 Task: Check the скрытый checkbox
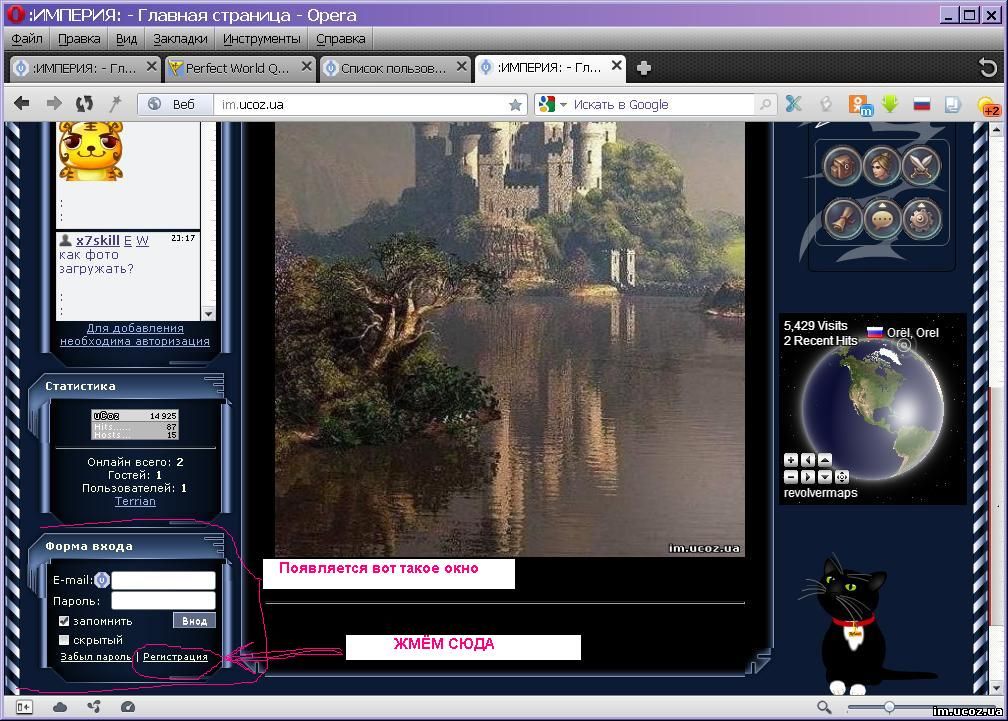64,640
